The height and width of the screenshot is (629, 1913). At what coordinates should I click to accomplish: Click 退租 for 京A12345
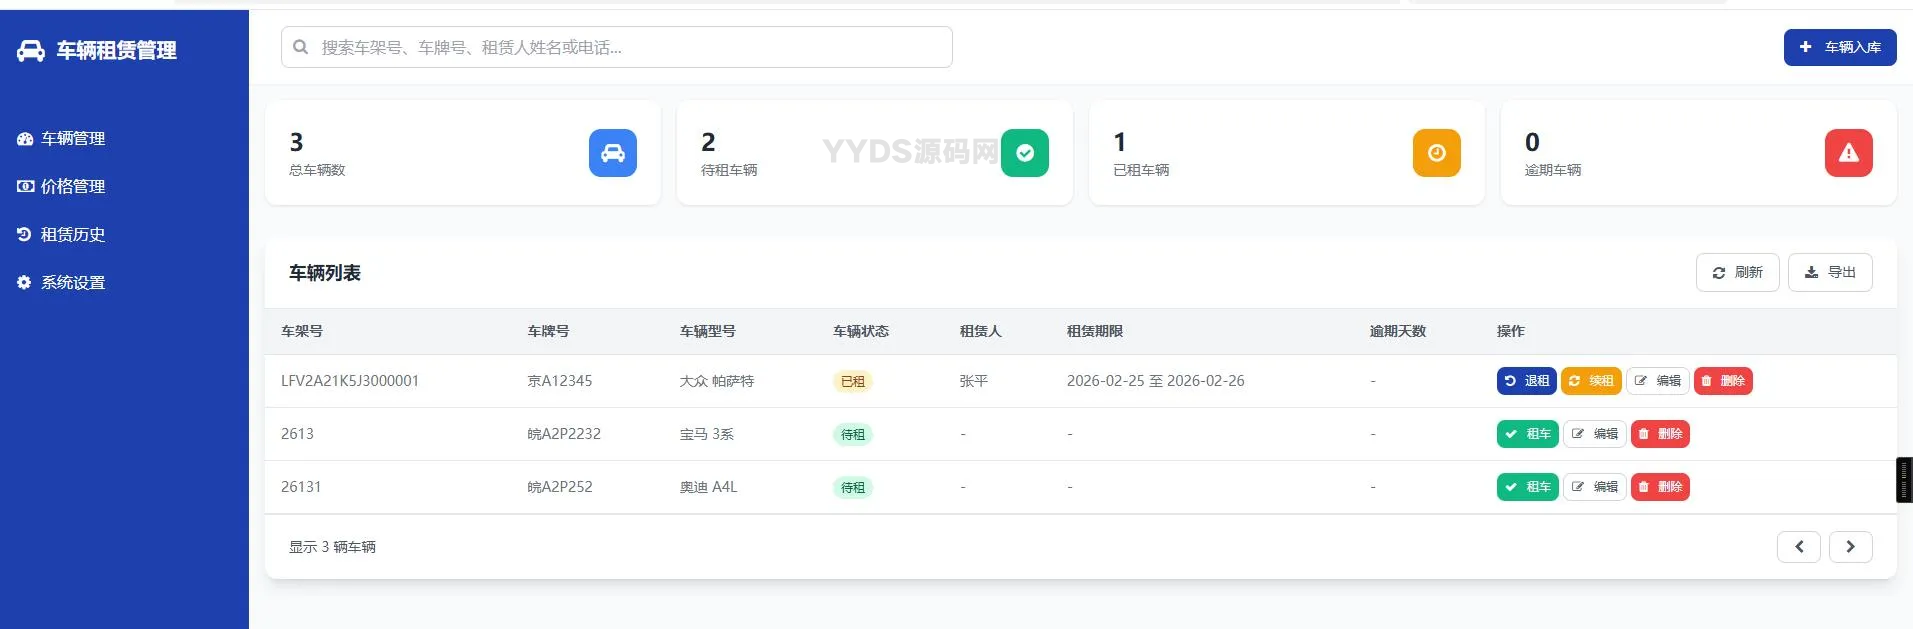coord(1526,381)
